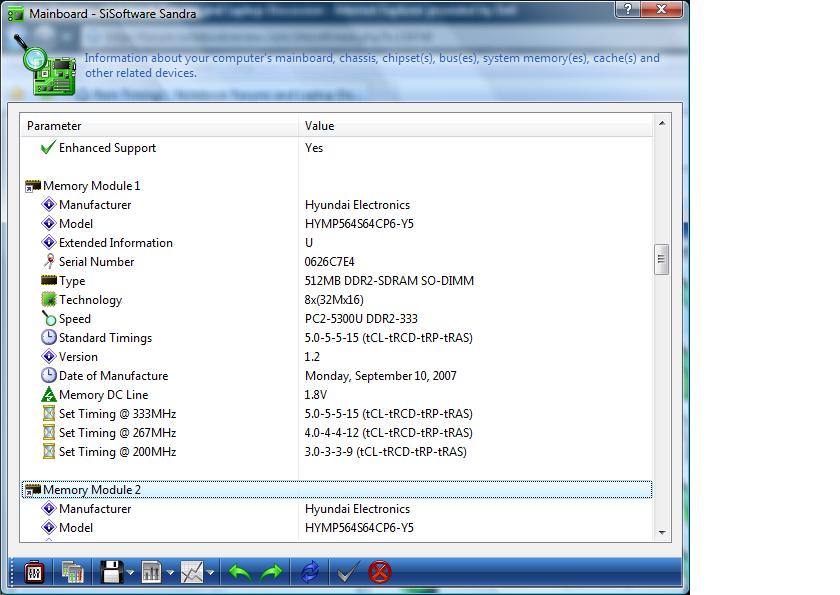Click the value 8x(32Mx16)

(x=334, y=300)
